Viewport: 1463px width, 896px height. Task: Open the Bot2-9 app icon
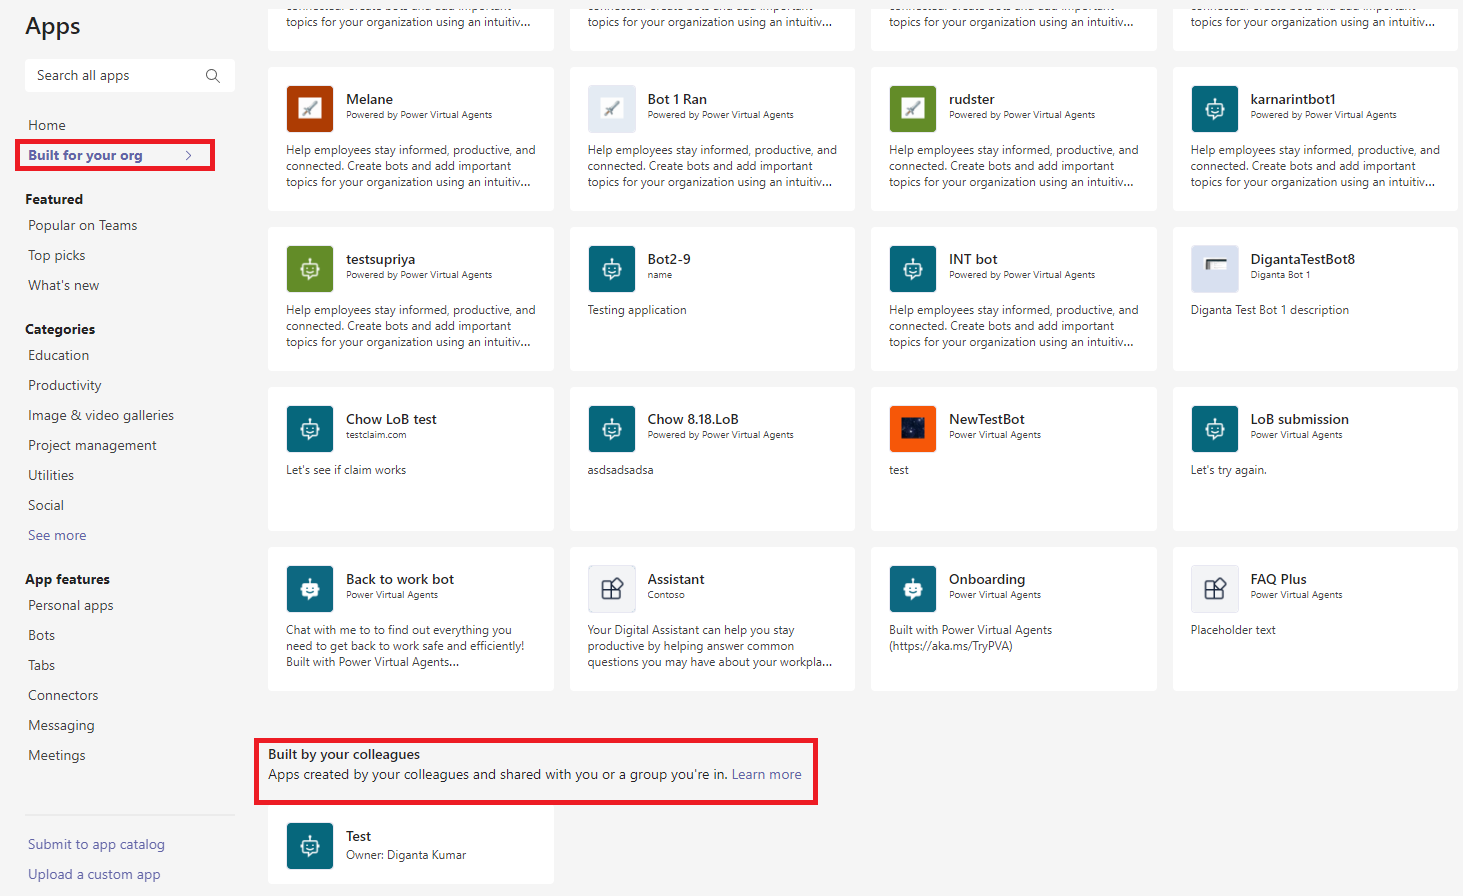(x=611, y=269)
